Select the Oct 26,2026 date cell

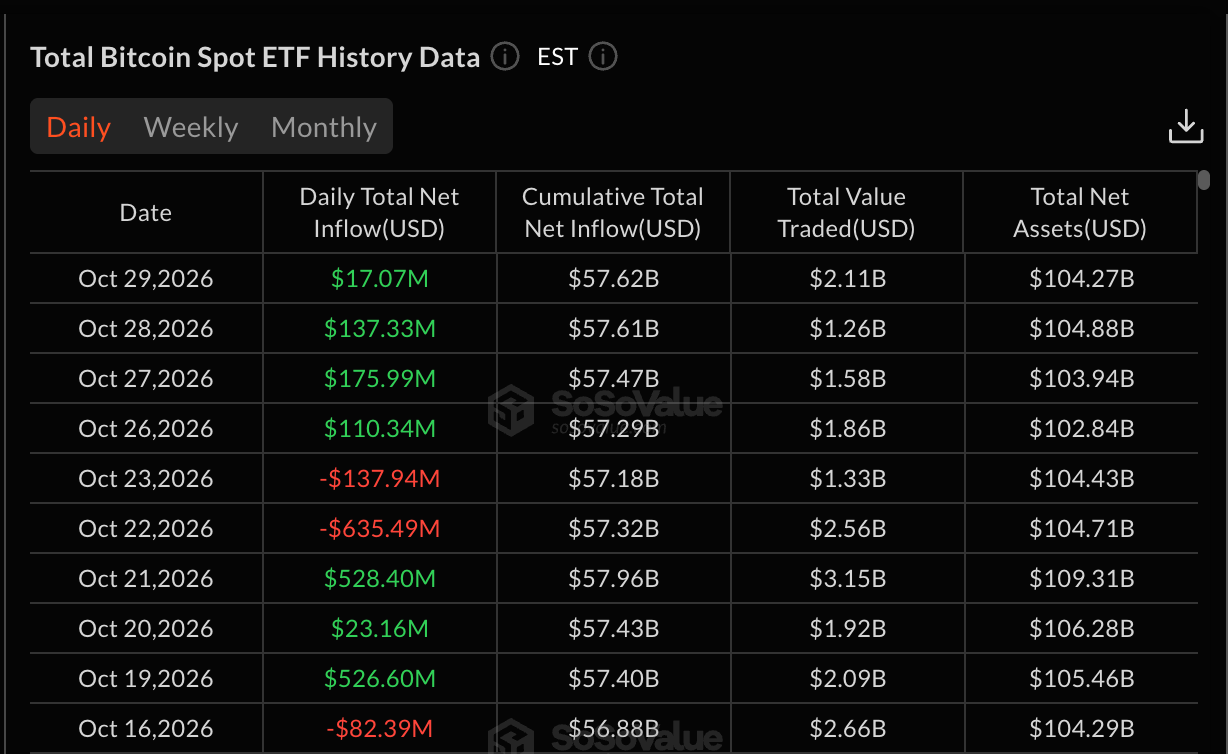(x=146, y=428)
